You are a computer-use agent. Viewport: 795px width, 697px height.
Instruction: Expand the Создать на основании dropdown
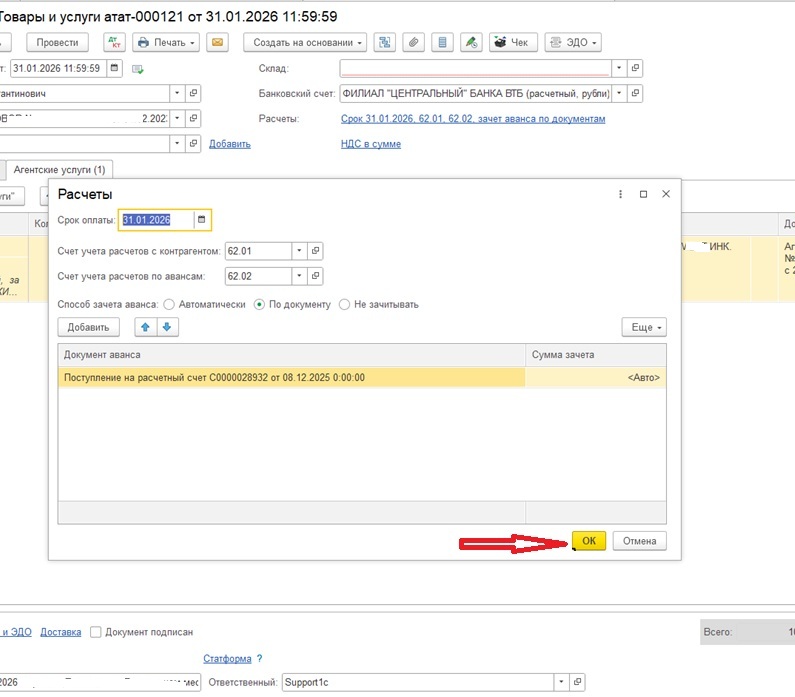click(x=306, y=43)
